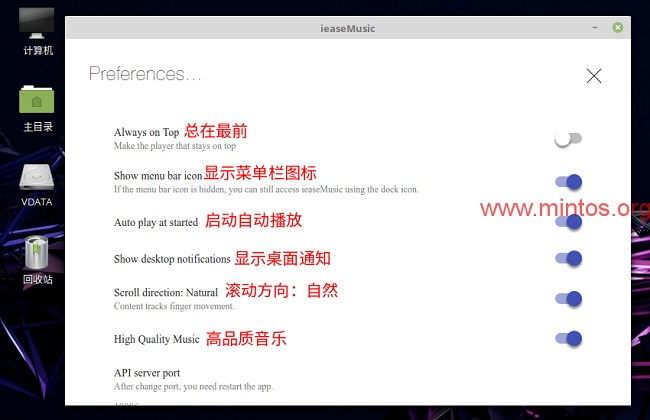Disable Auto play at started switch

569,221
